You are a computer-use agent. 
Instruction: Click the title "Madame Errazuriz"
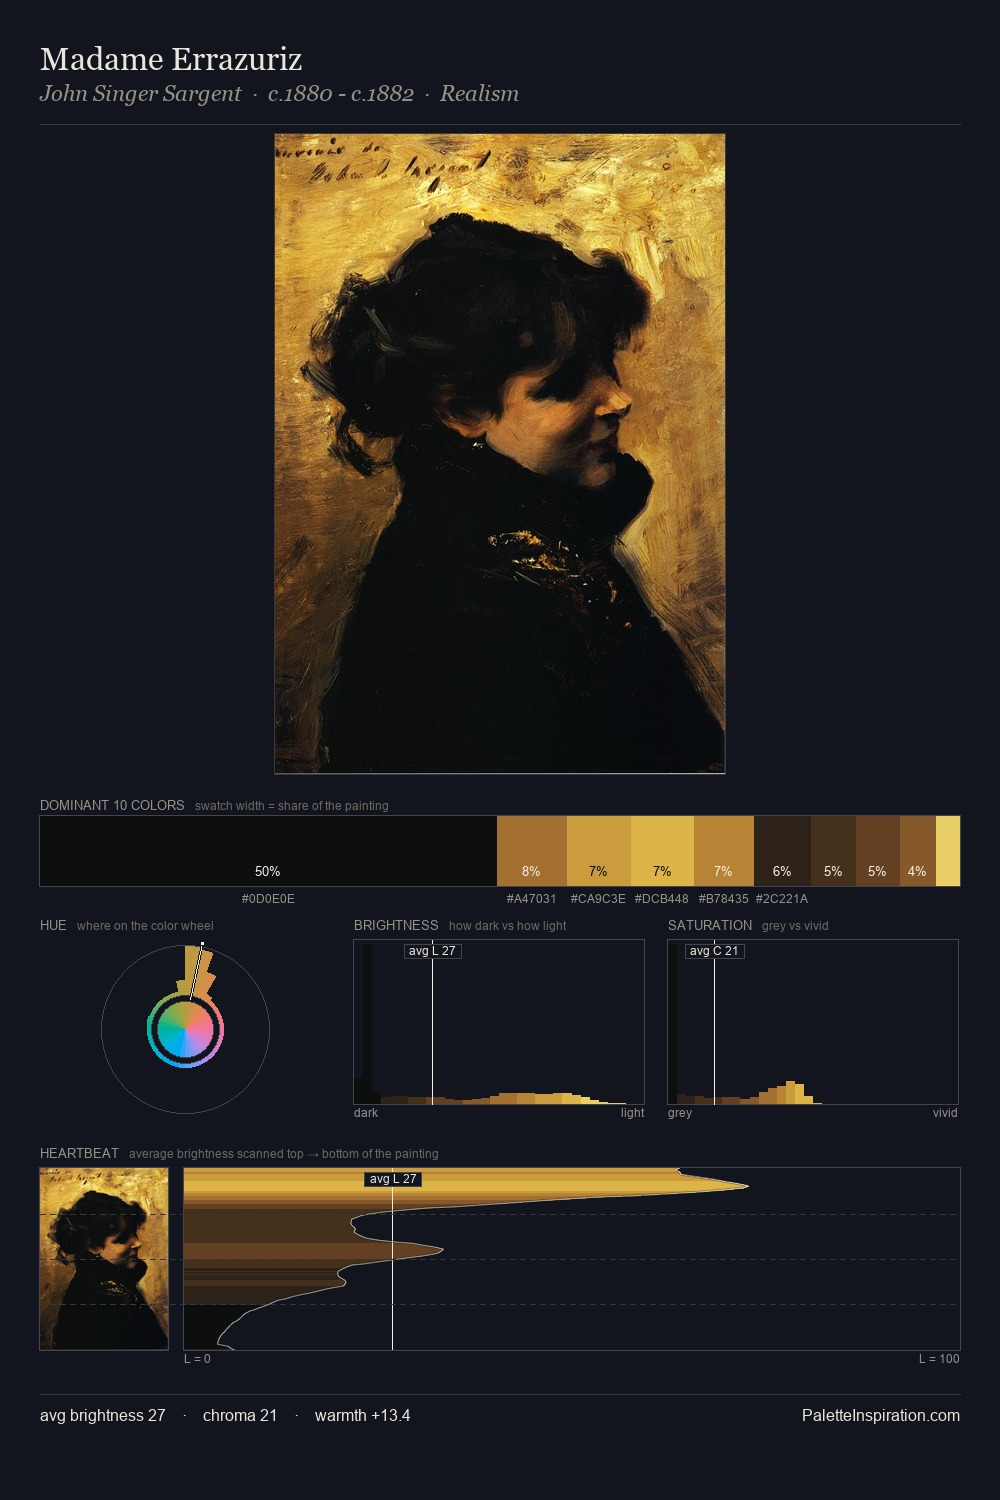pos(171,59)
